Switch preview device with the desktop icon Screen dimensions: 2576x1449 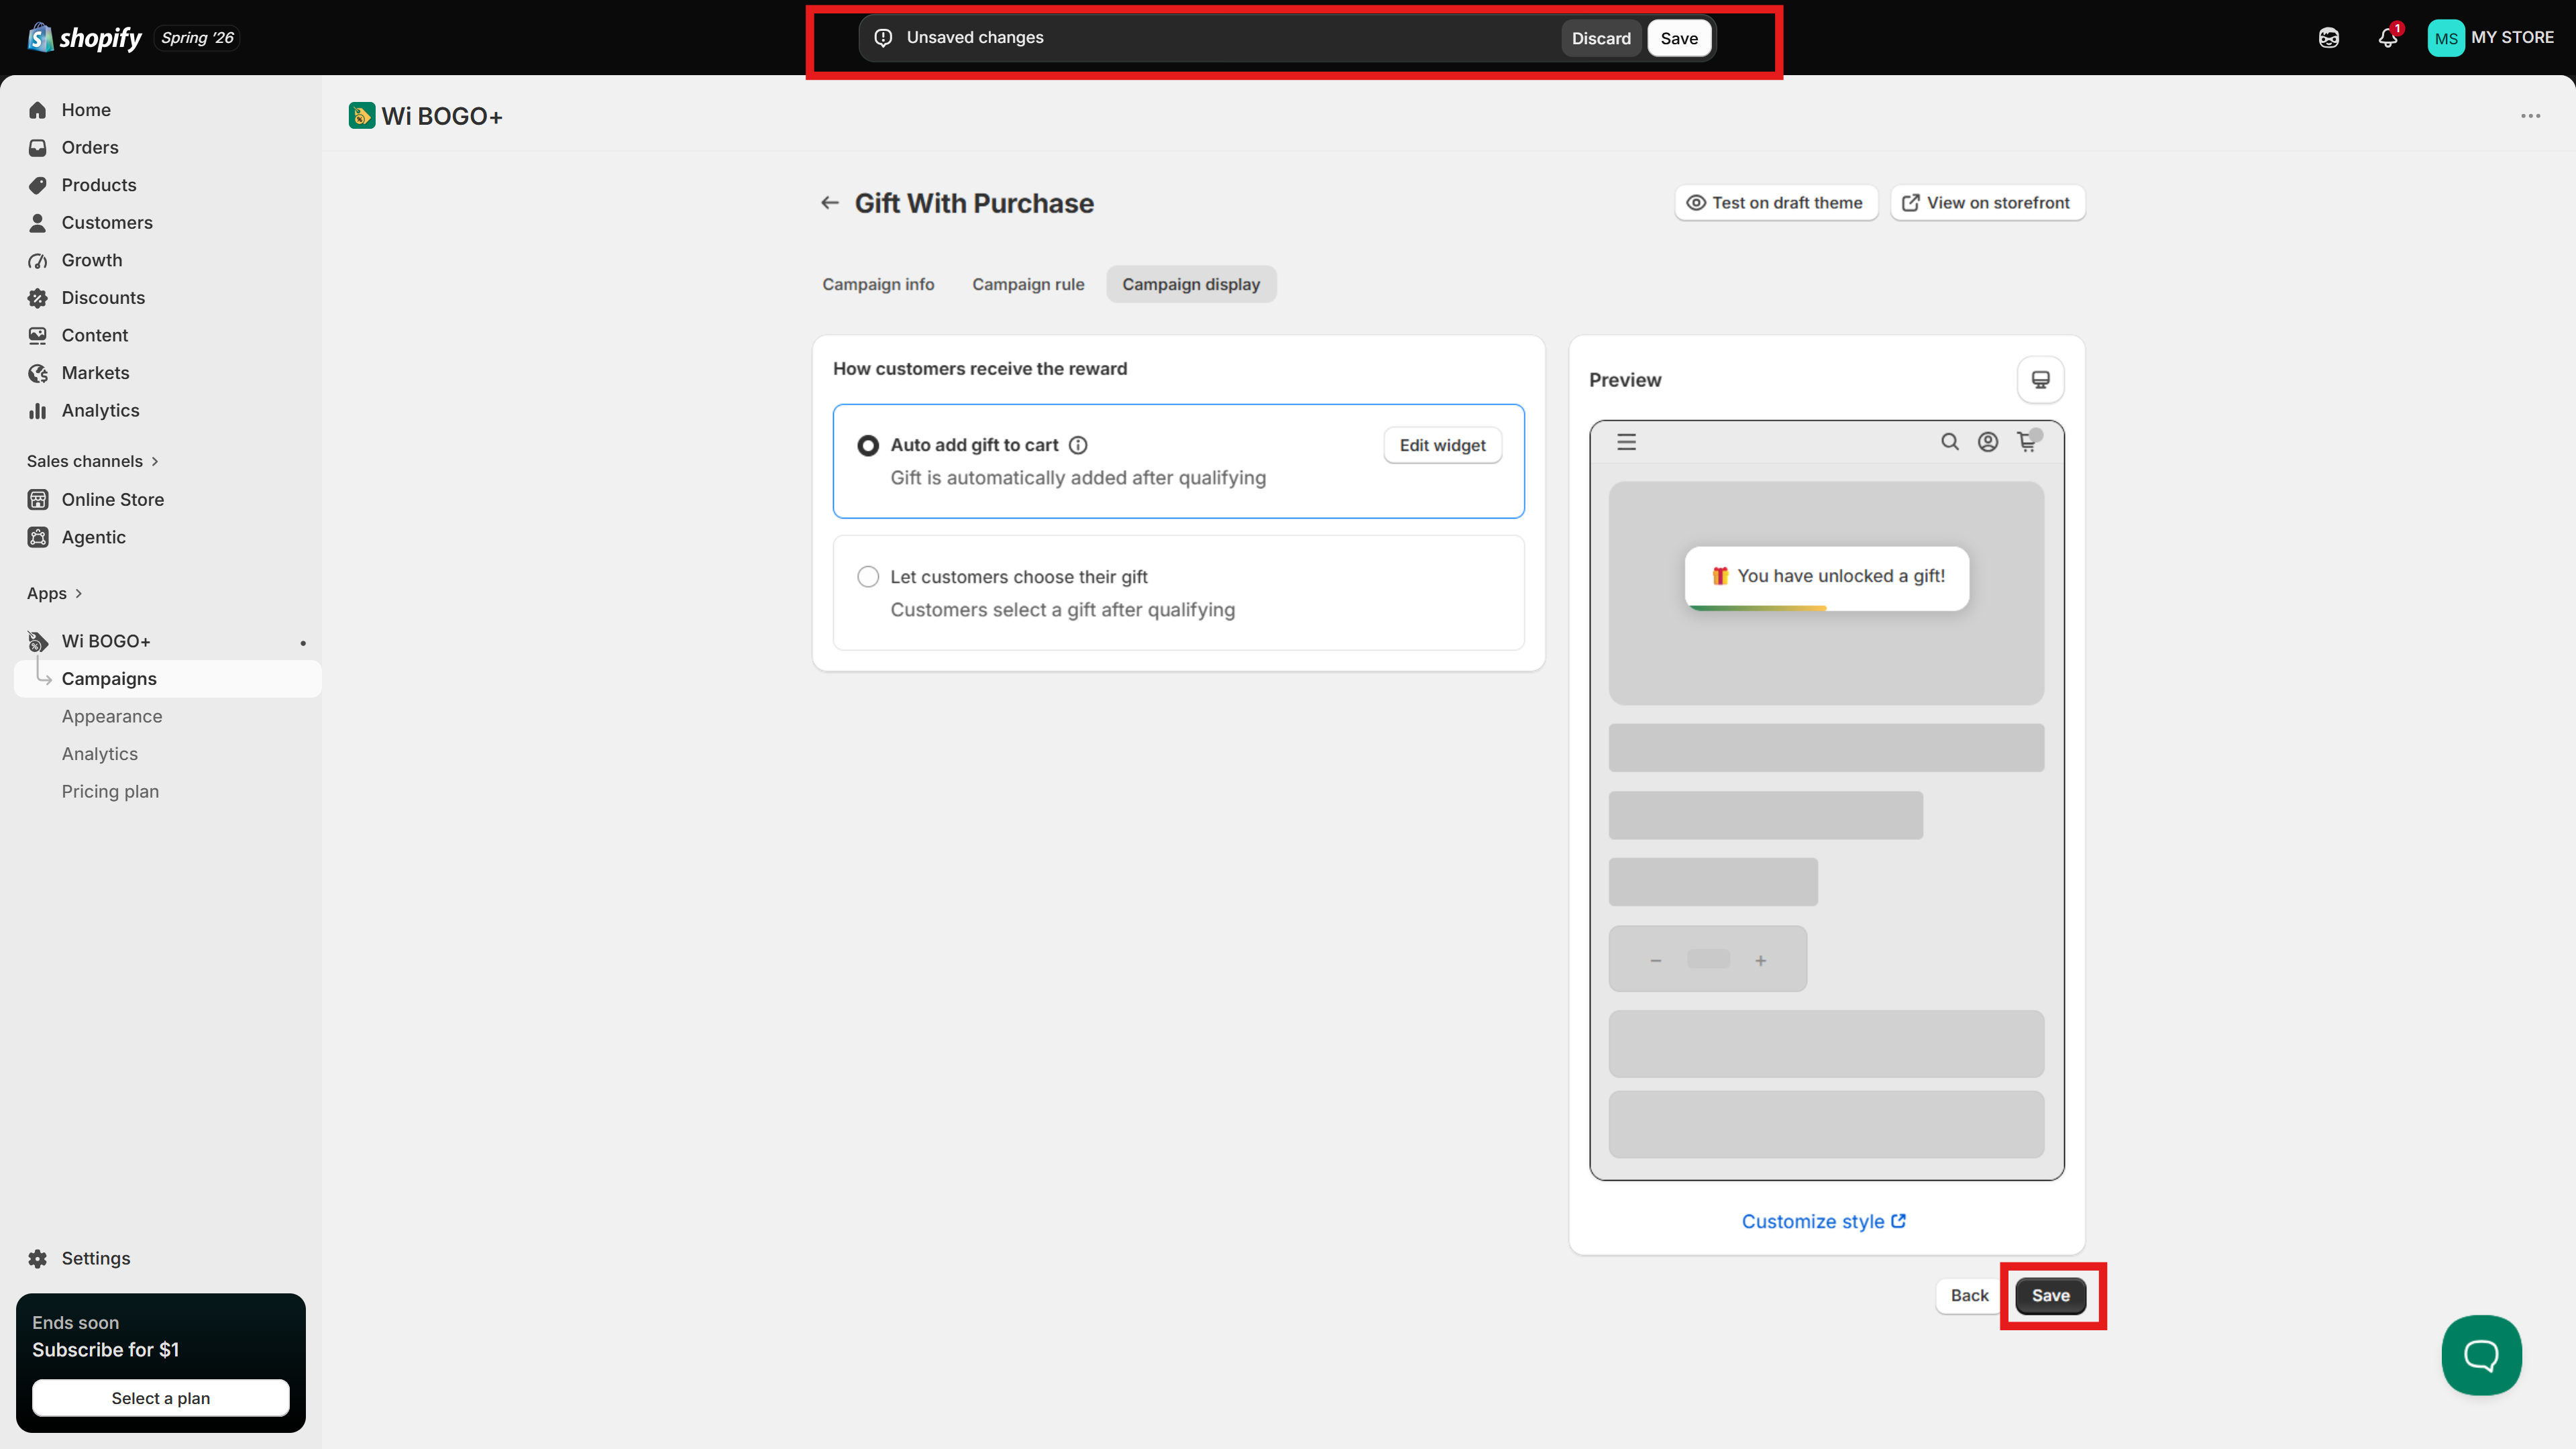(2040, 380)
